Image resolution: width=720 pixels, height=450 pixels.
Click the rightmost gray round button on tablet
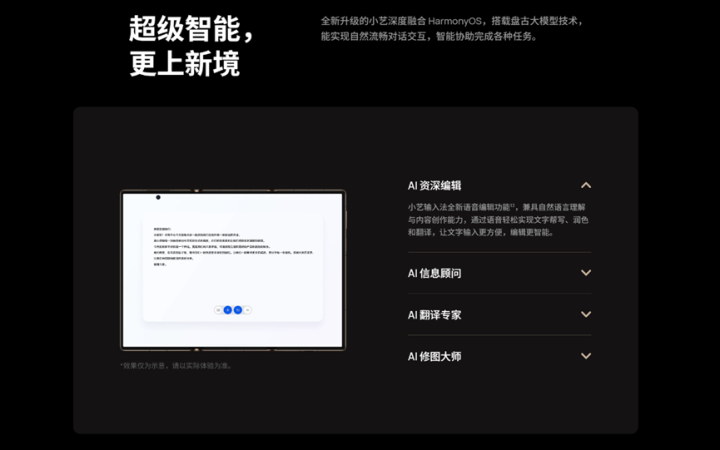248,310
